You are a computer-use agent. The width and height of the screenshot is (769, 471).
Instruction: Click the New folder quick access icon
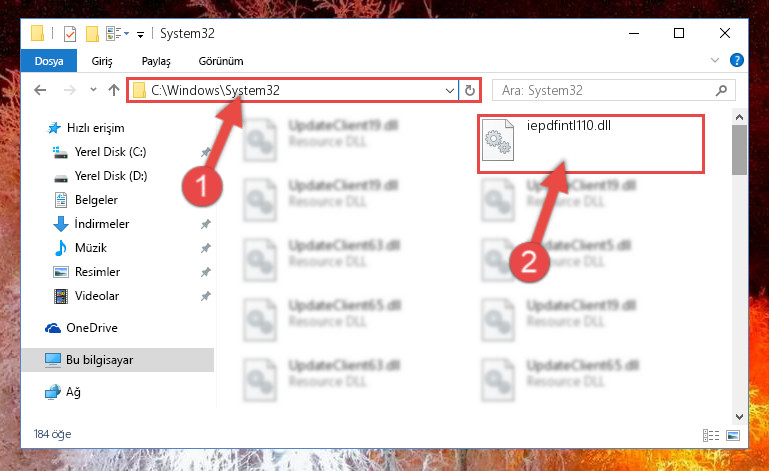click(92, 34)
